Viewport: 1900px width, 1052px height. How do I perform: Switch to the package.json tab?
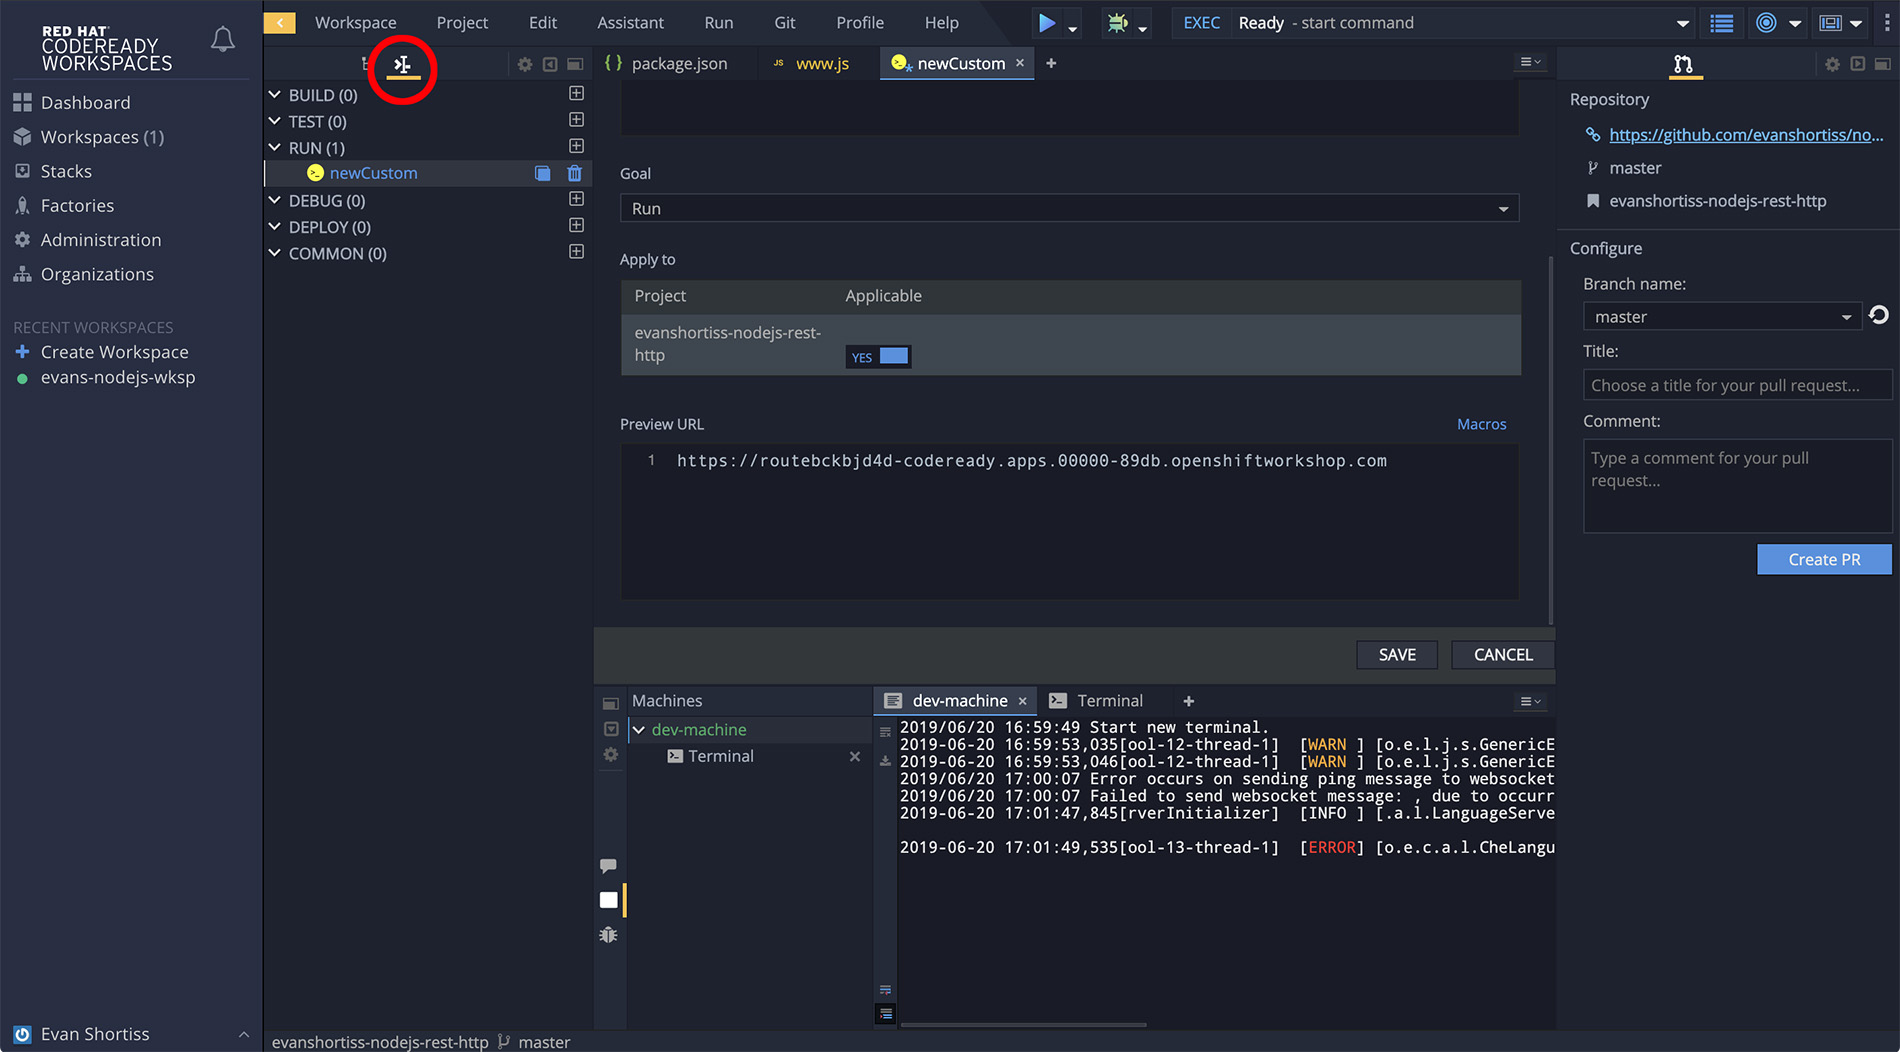pos(666,63)
